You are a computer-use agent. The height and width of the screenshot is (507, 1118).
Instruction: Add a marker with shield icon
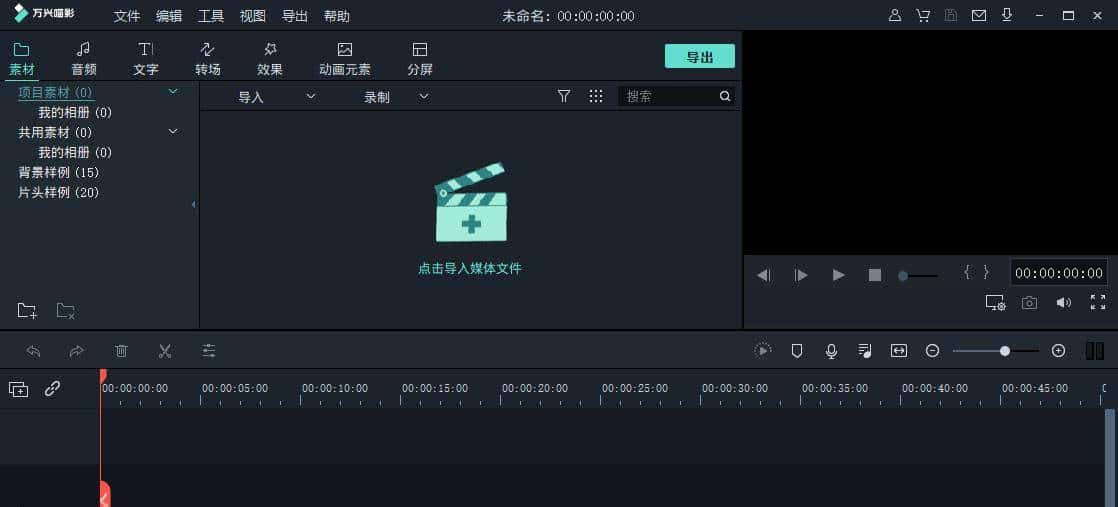point(797,350)
